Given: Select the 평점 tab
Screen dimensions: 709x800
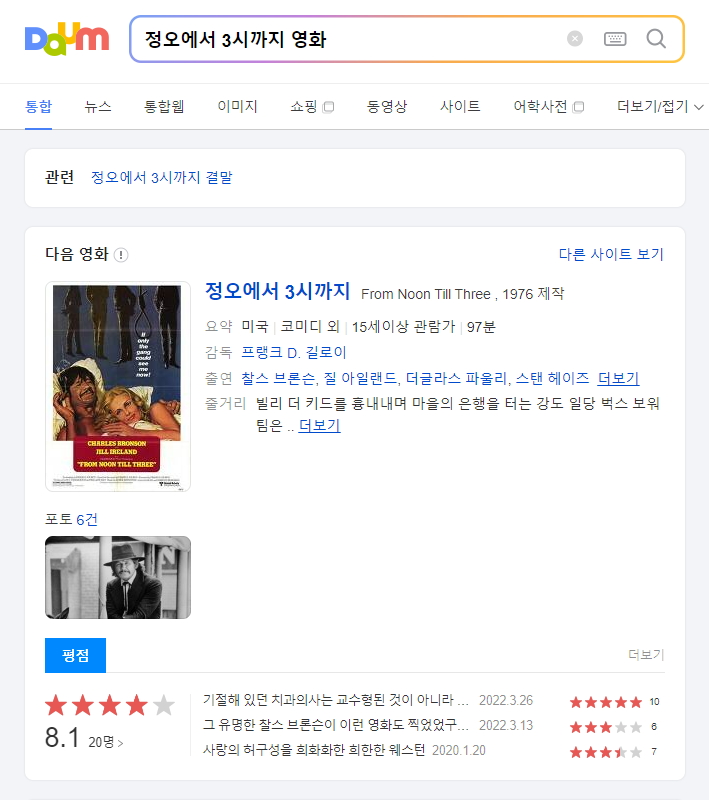Looking at the screenshot, I should pos(75,655).
